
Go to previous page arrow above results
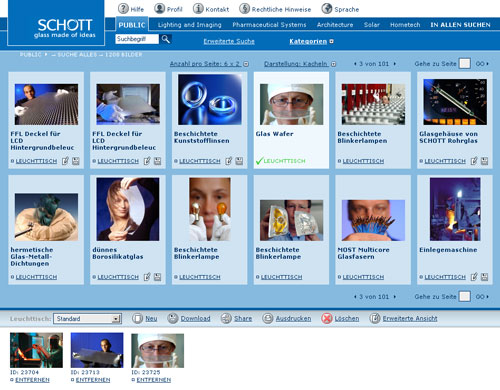(x=355, y=63)
